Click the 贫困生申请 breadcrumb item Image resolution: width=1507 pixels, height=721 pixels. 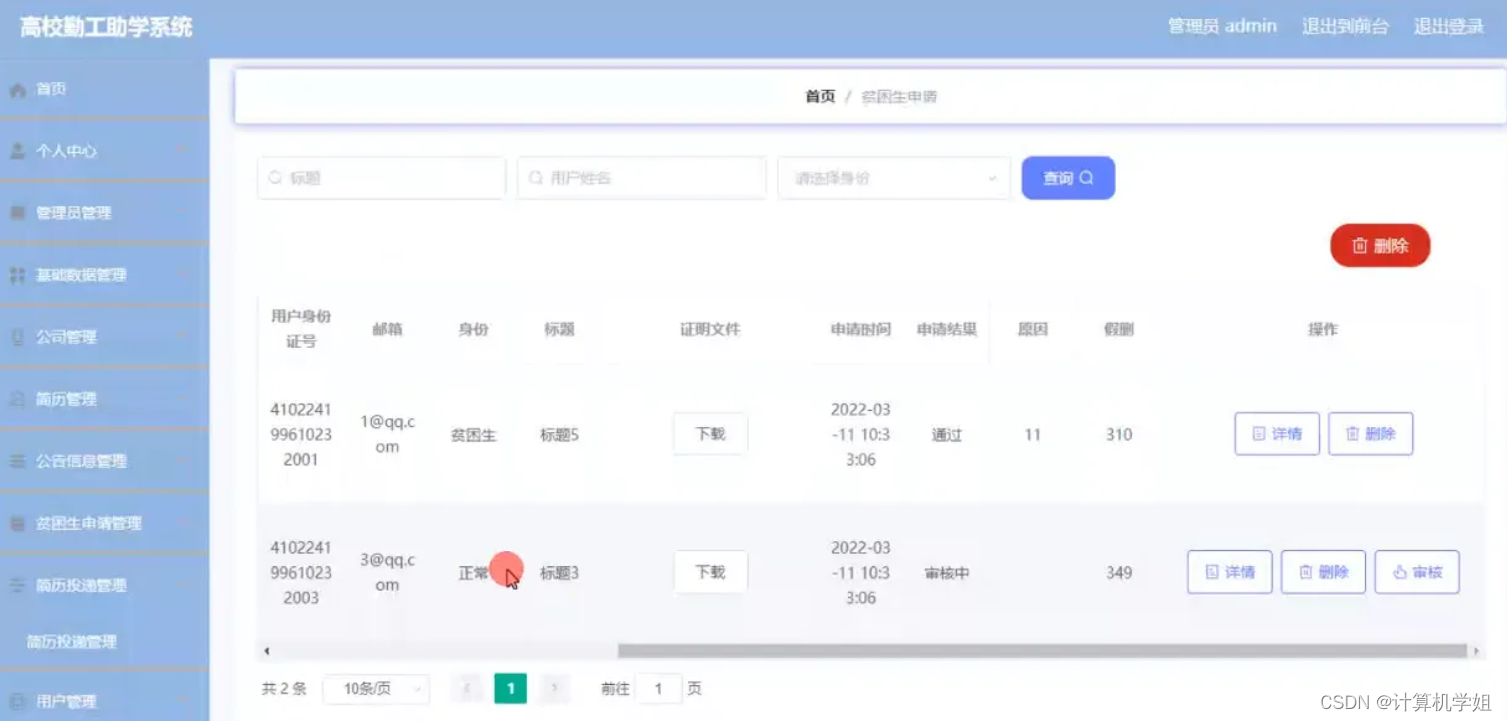(x=899, y=97)
